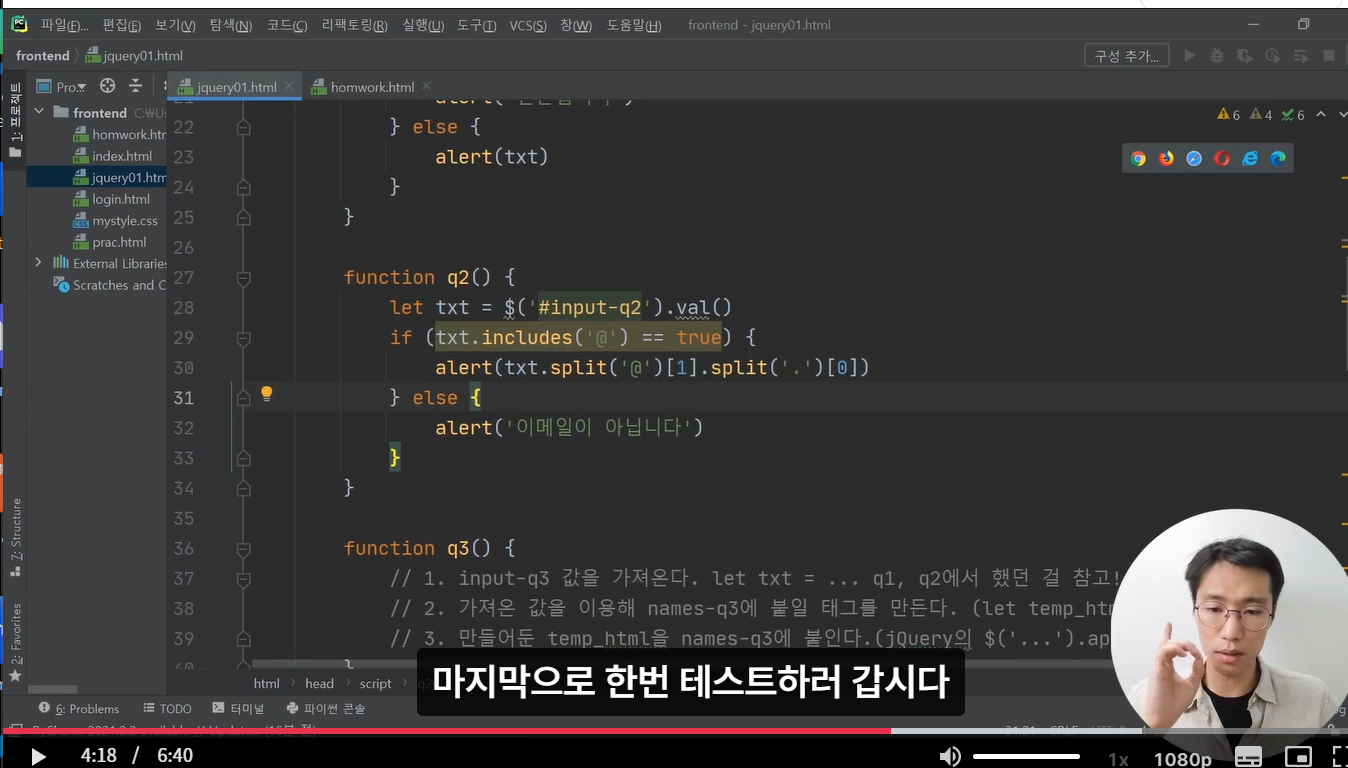Open the 창 menu
This screenshot has width=1348, height=768.
[576, 25]
